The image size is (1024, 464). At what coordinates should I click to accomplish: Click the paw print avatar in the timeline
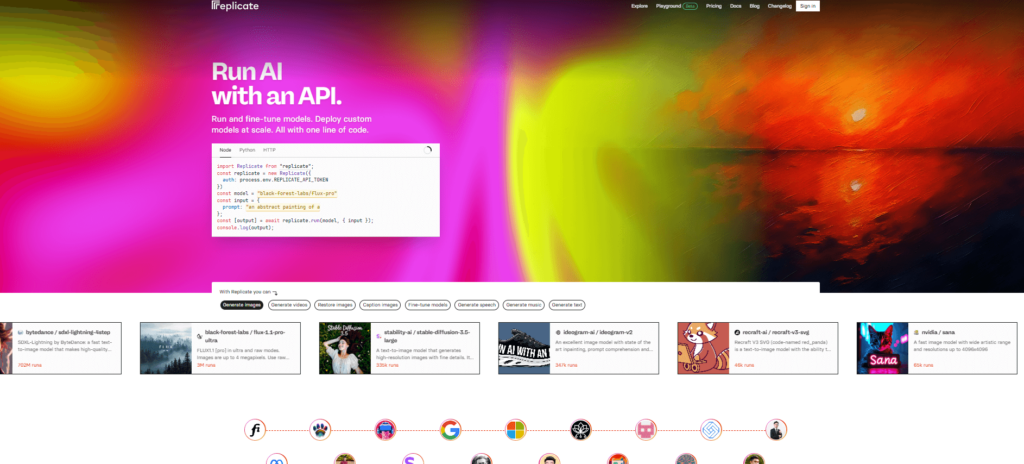pos(320,430)
